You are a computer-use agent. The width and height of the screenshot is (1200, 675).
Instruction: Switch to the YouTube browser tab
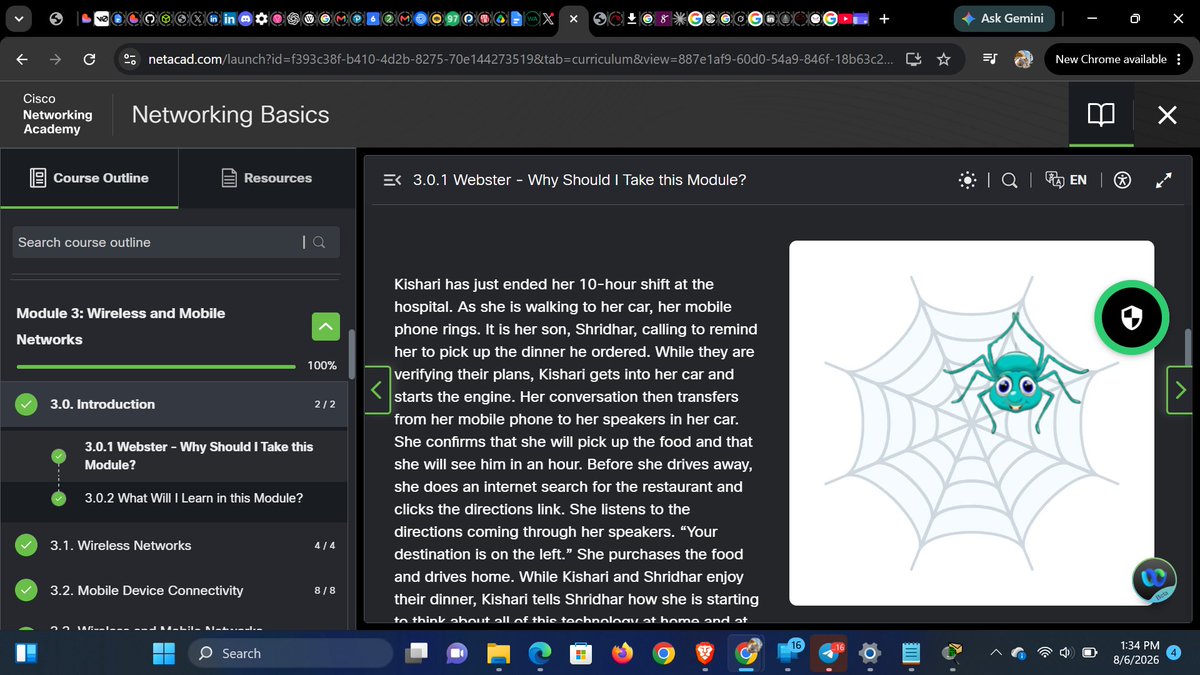pos(847,18)
